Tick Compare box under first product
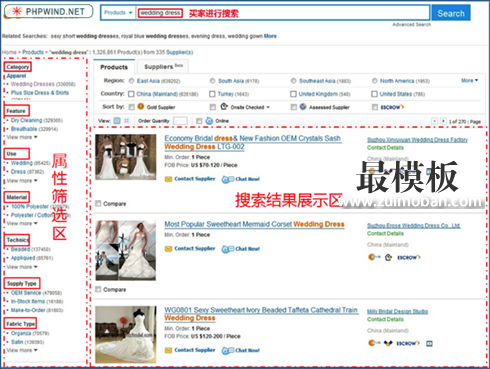The image size is (490, 369). click(98, 203)
